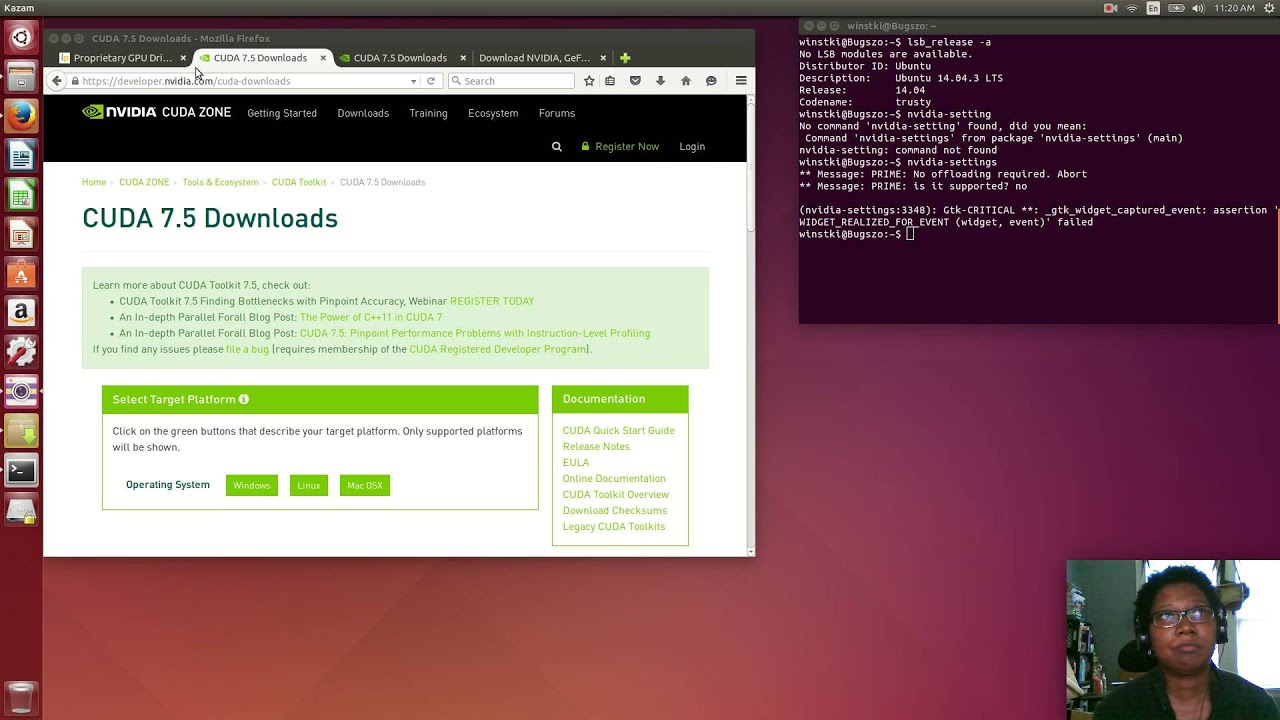Expand the URL bar history dropdown
Image resolution: width=1280 pixels, height=720 pixels.
[x=413, y=81]
